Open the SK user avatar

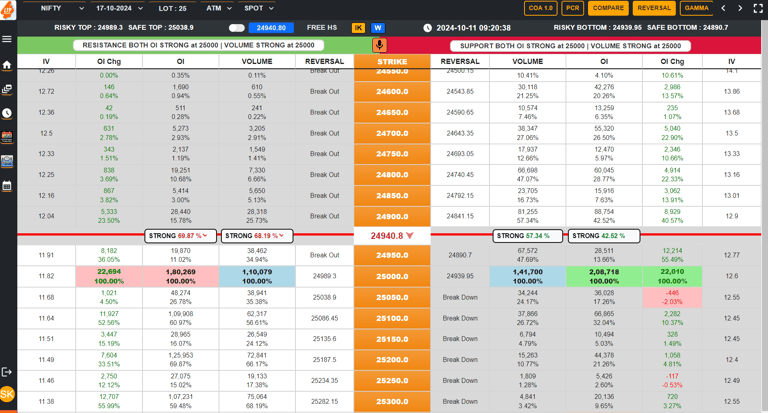(7, 394)
